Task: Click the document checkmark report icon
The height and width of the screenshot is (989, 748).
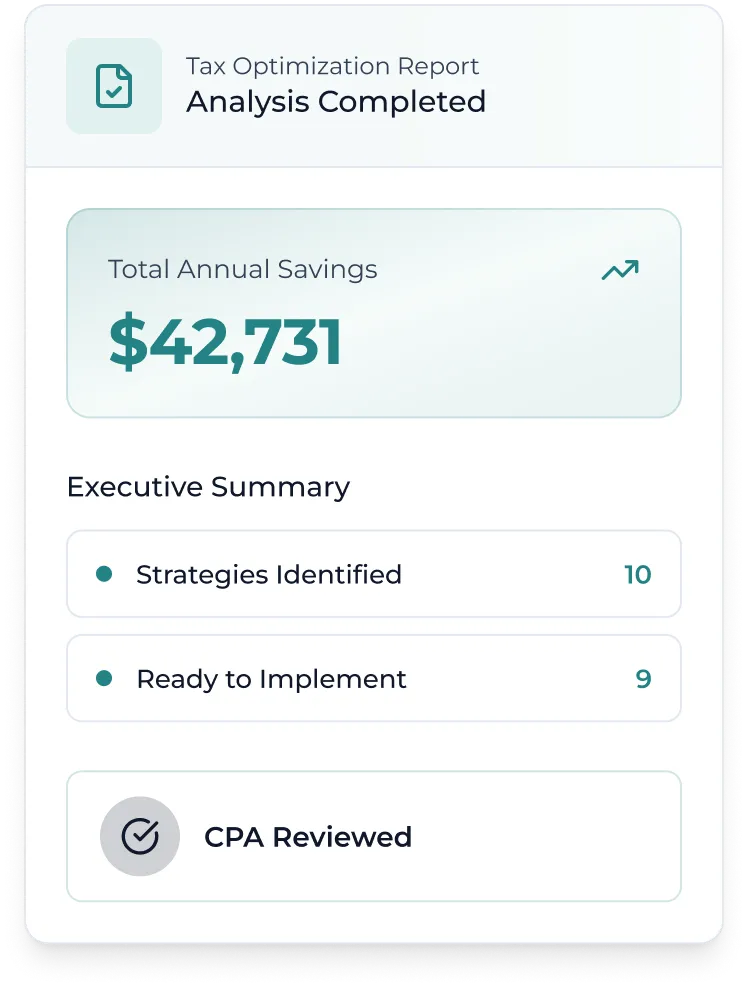Action: [113, 86]
